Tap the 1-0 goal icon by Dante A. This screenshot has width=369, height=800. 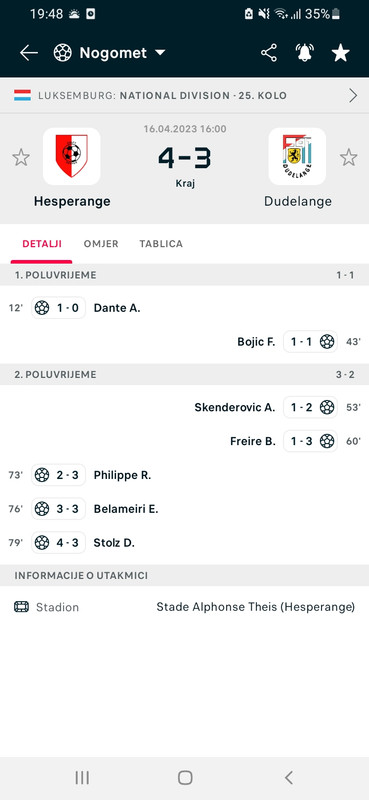pos(42,308)
